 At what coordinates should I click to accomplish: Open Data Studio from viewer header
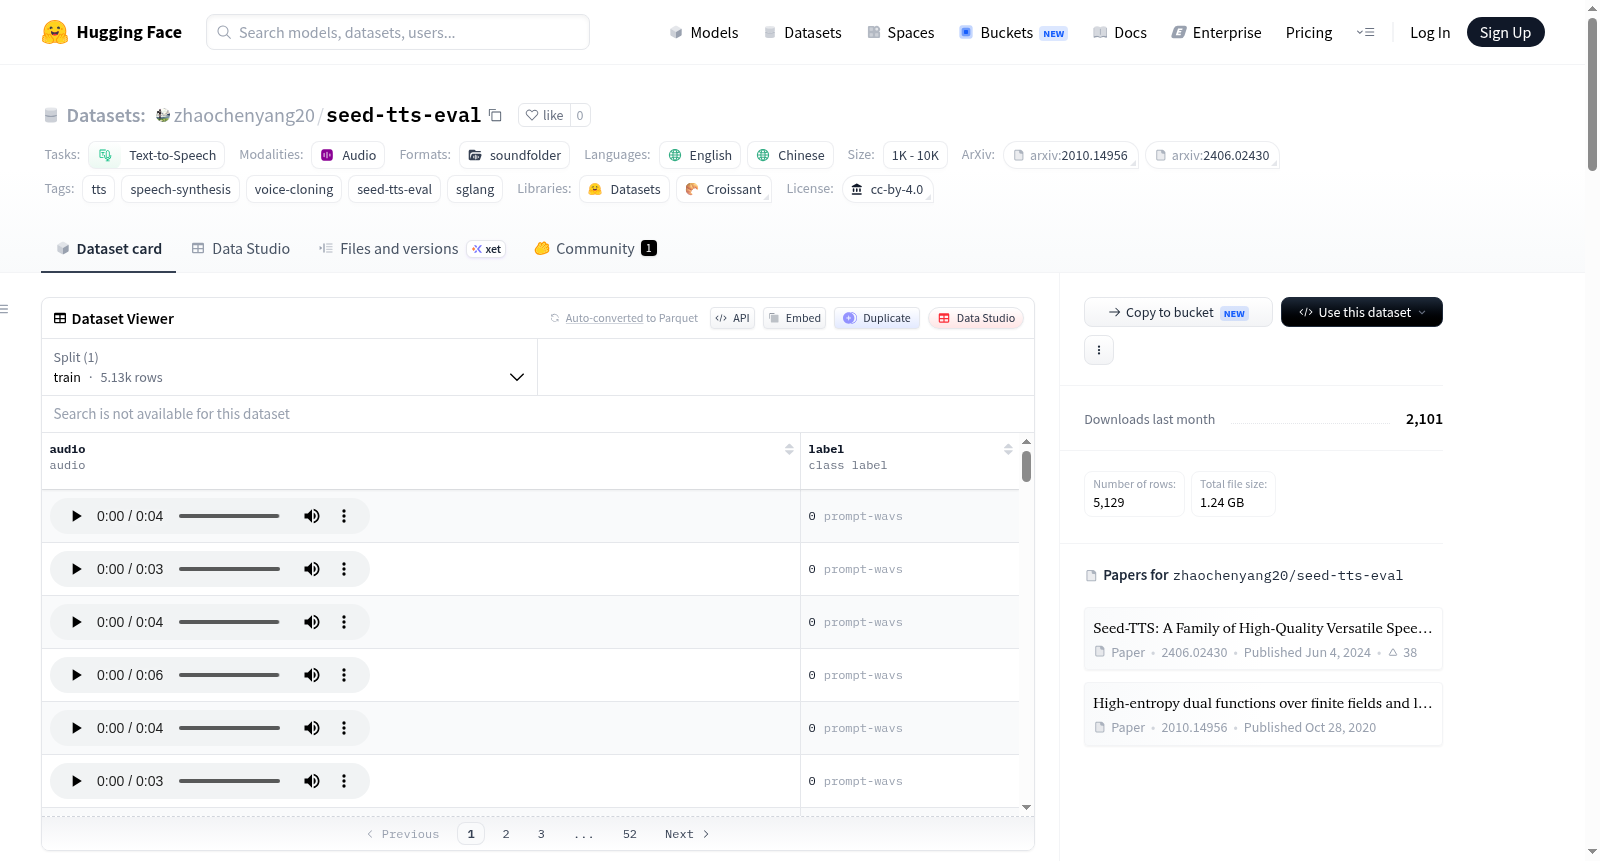click(x=976, y=318)
